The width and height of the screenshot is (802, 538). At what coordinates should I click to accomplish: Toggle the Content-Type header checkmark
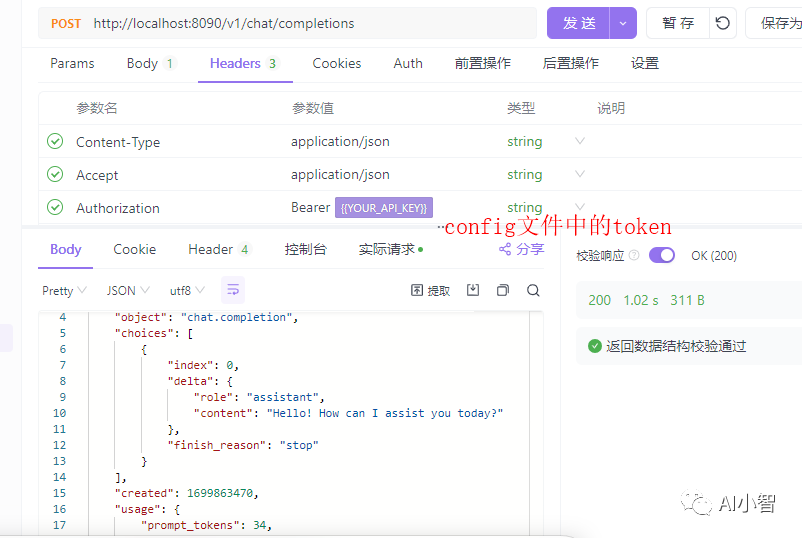click(x=55, y=141)
